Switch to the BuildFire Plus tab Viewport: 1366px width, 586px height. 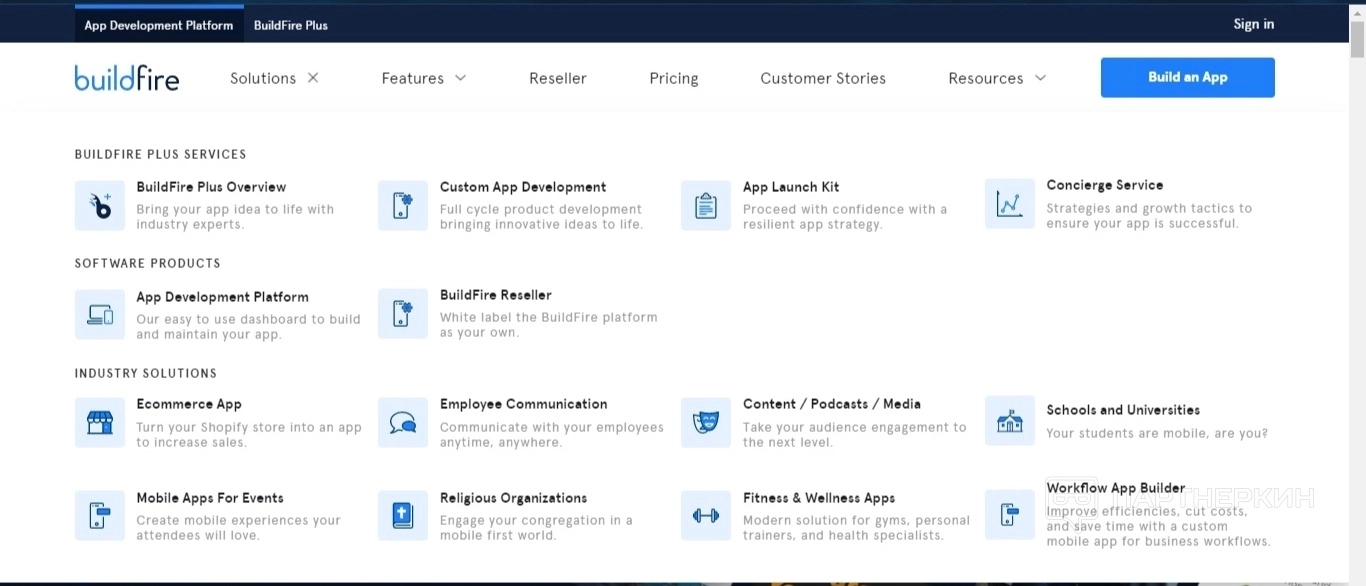click(x=291, y=25)
